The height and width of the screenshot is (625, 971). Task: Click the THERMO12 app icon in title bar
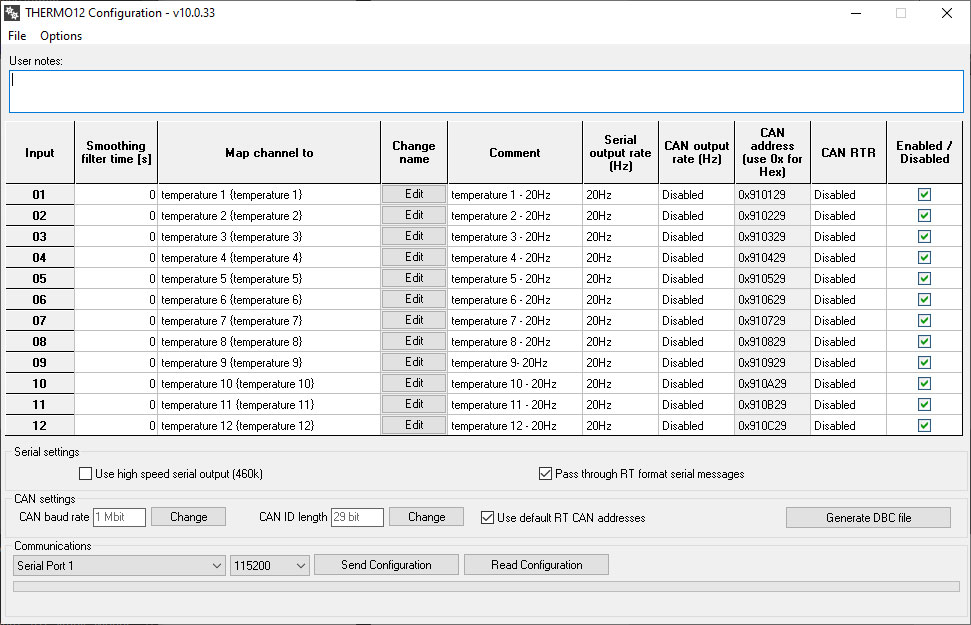coord(13,13)
